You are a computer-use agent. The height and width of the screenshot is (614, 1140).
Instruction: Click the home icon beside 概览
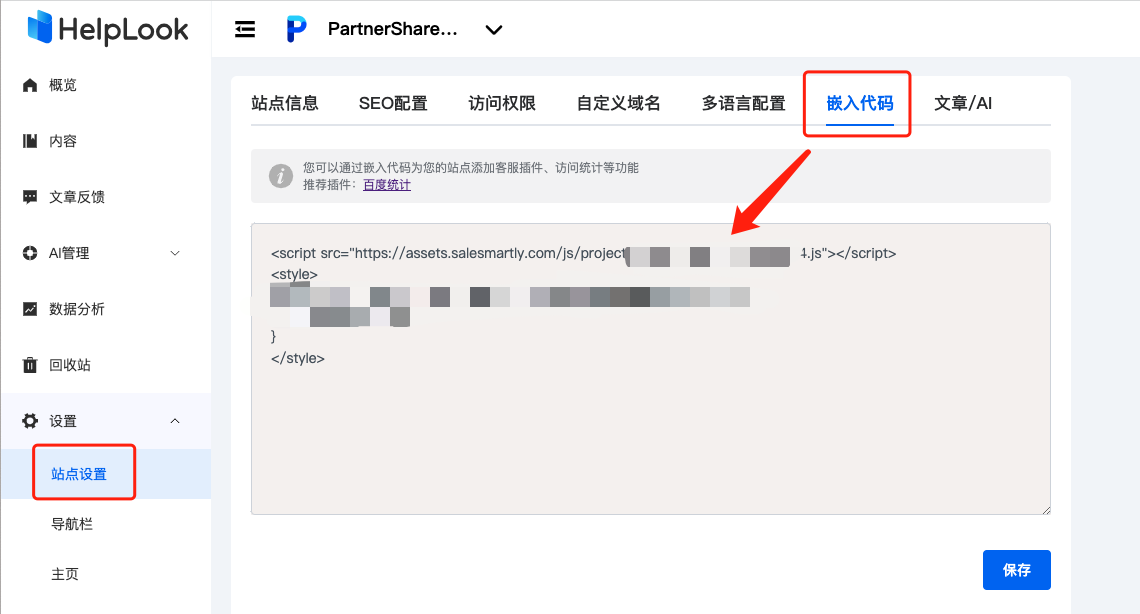point(30,85)
